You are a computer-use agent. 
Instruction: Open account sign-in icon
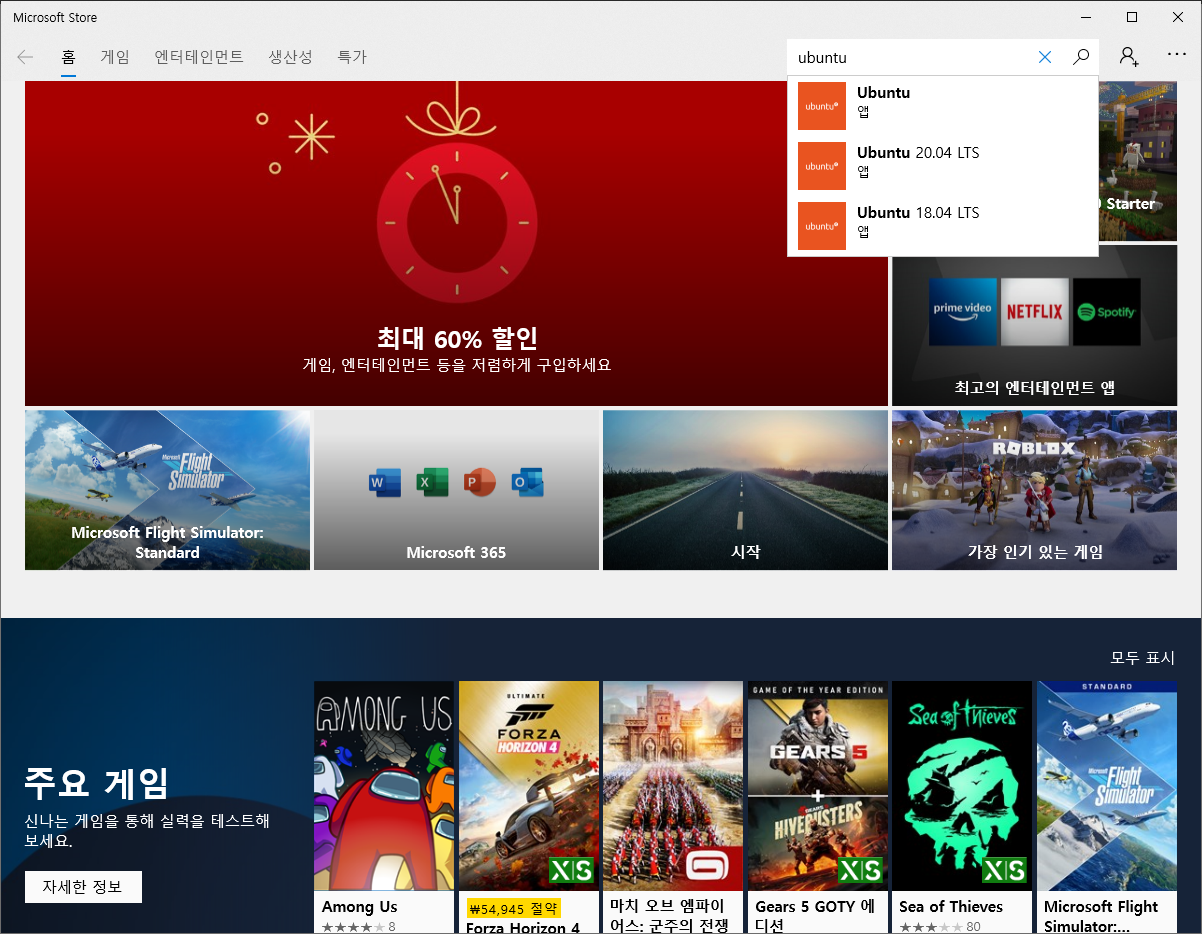click(x=1129, y=57)
